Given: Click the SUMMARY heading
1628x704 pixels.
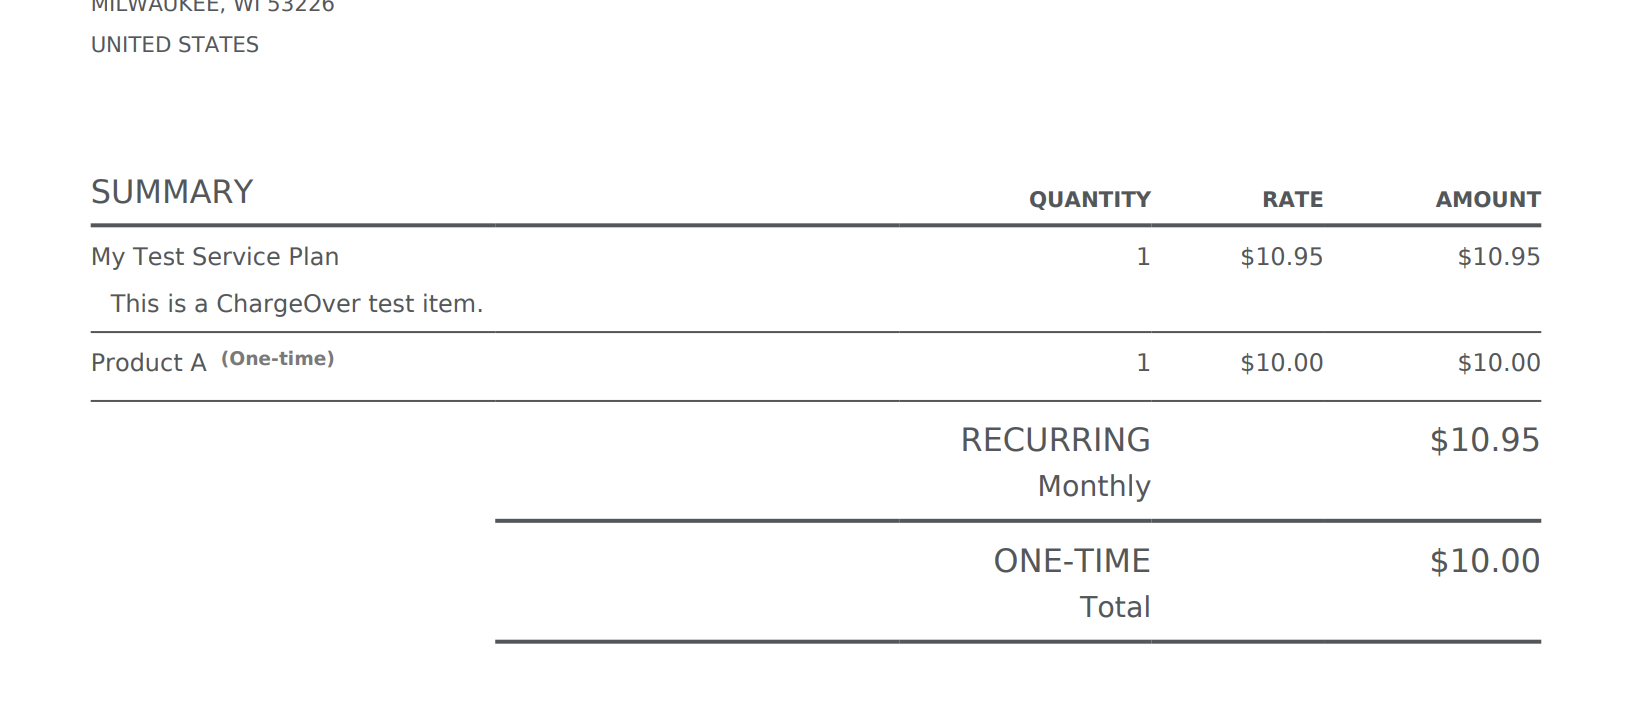Looking at the screenshot, I should (172, 192).
